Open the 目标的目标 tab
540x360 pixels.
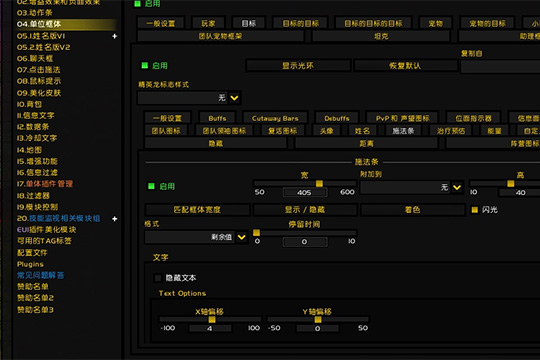tap(300, 23)
